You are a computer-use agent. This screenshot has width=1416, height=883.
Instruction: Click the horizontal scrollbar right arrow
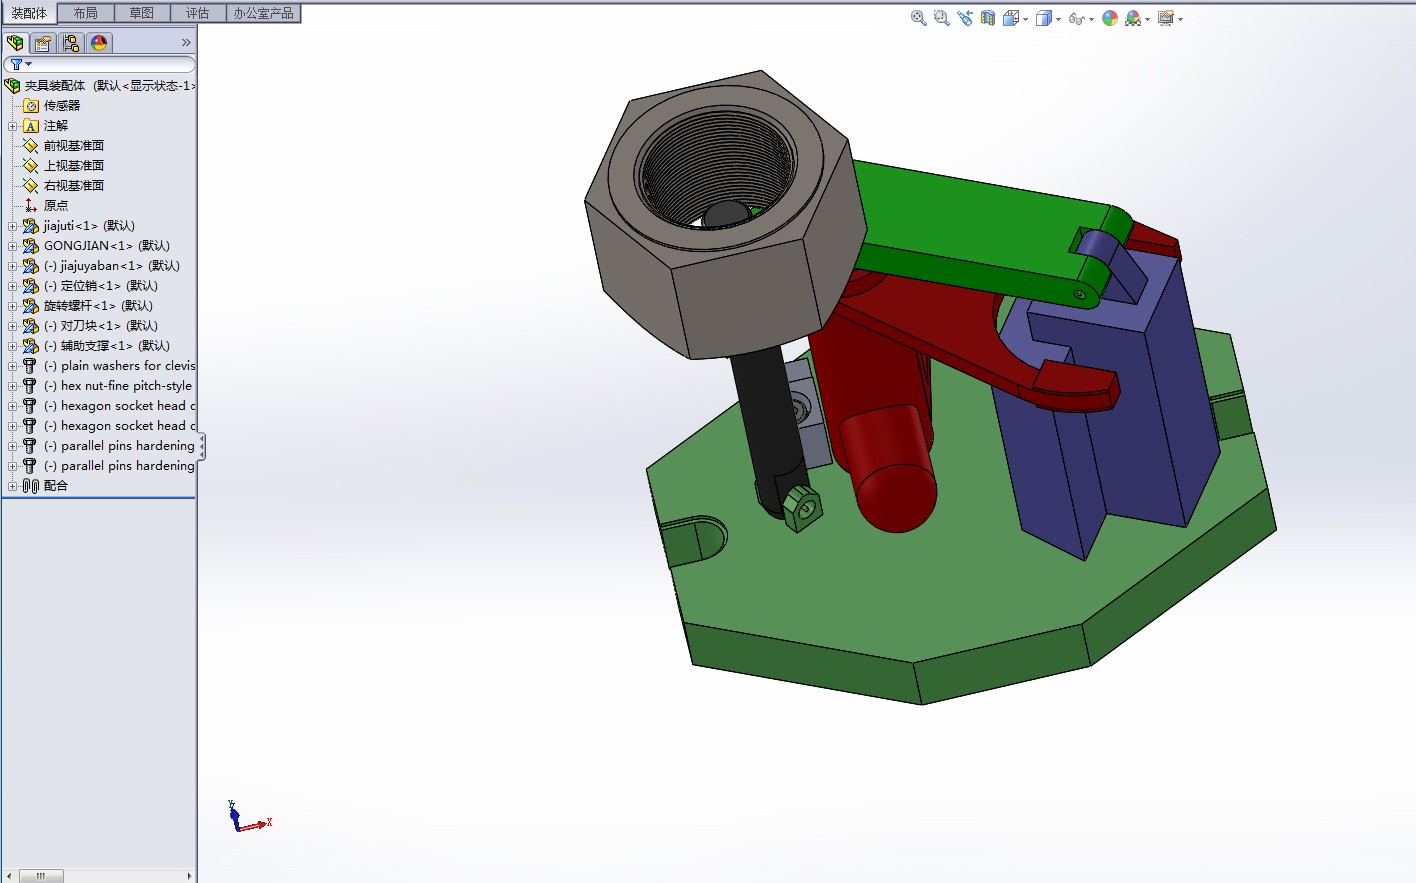pyautogui.click(x=189, y=876)
